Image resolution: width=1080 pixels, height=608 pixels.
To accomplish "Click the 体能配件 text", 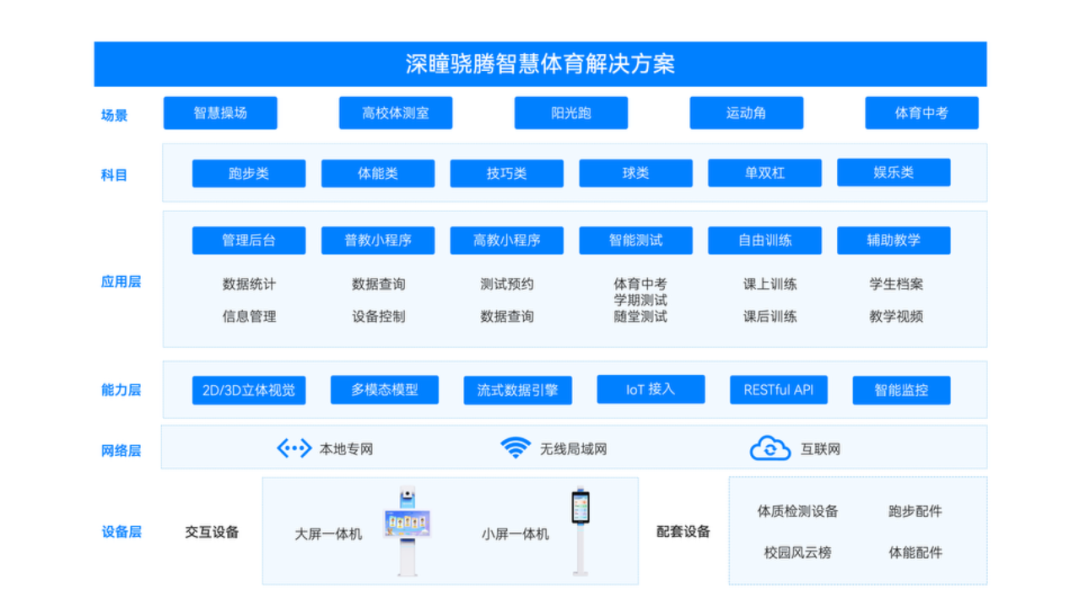I will click(x=915, y=552).
